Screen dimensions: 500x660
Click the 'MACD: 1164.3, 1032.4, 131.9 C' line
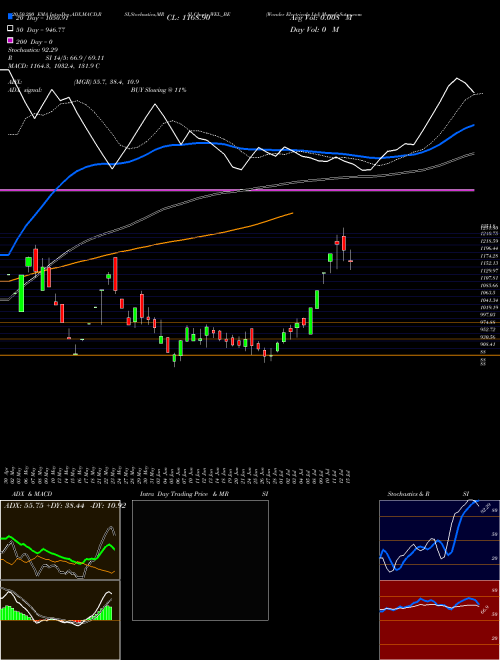[54, 66]
